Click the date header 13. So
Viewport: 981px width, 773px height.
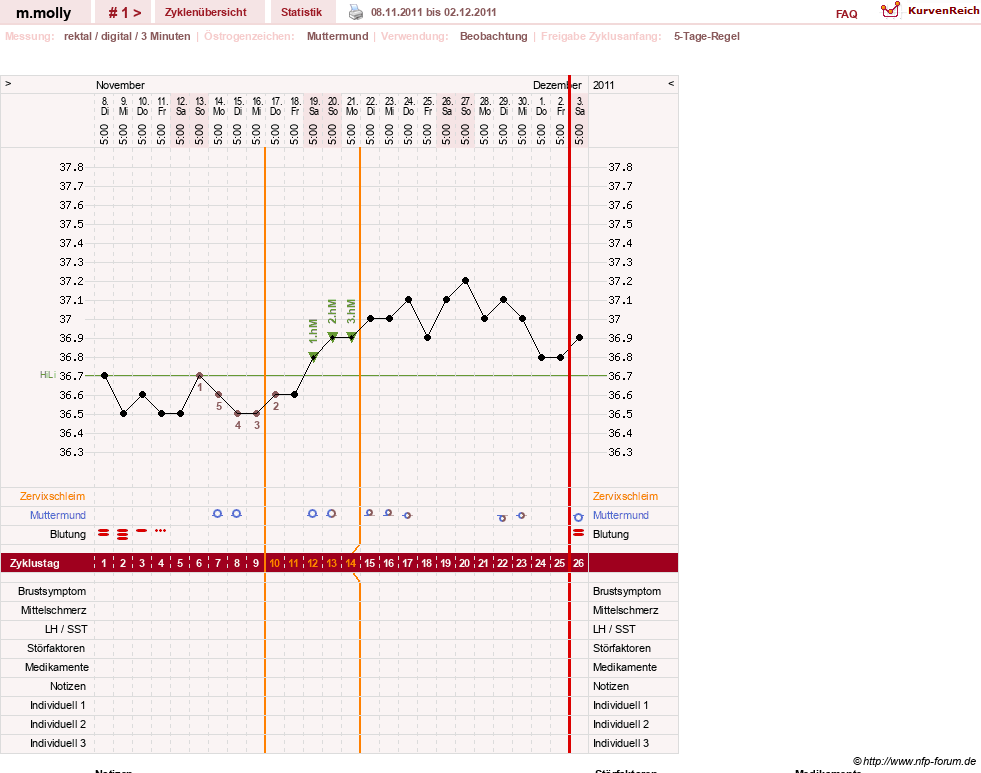(200, 106)
